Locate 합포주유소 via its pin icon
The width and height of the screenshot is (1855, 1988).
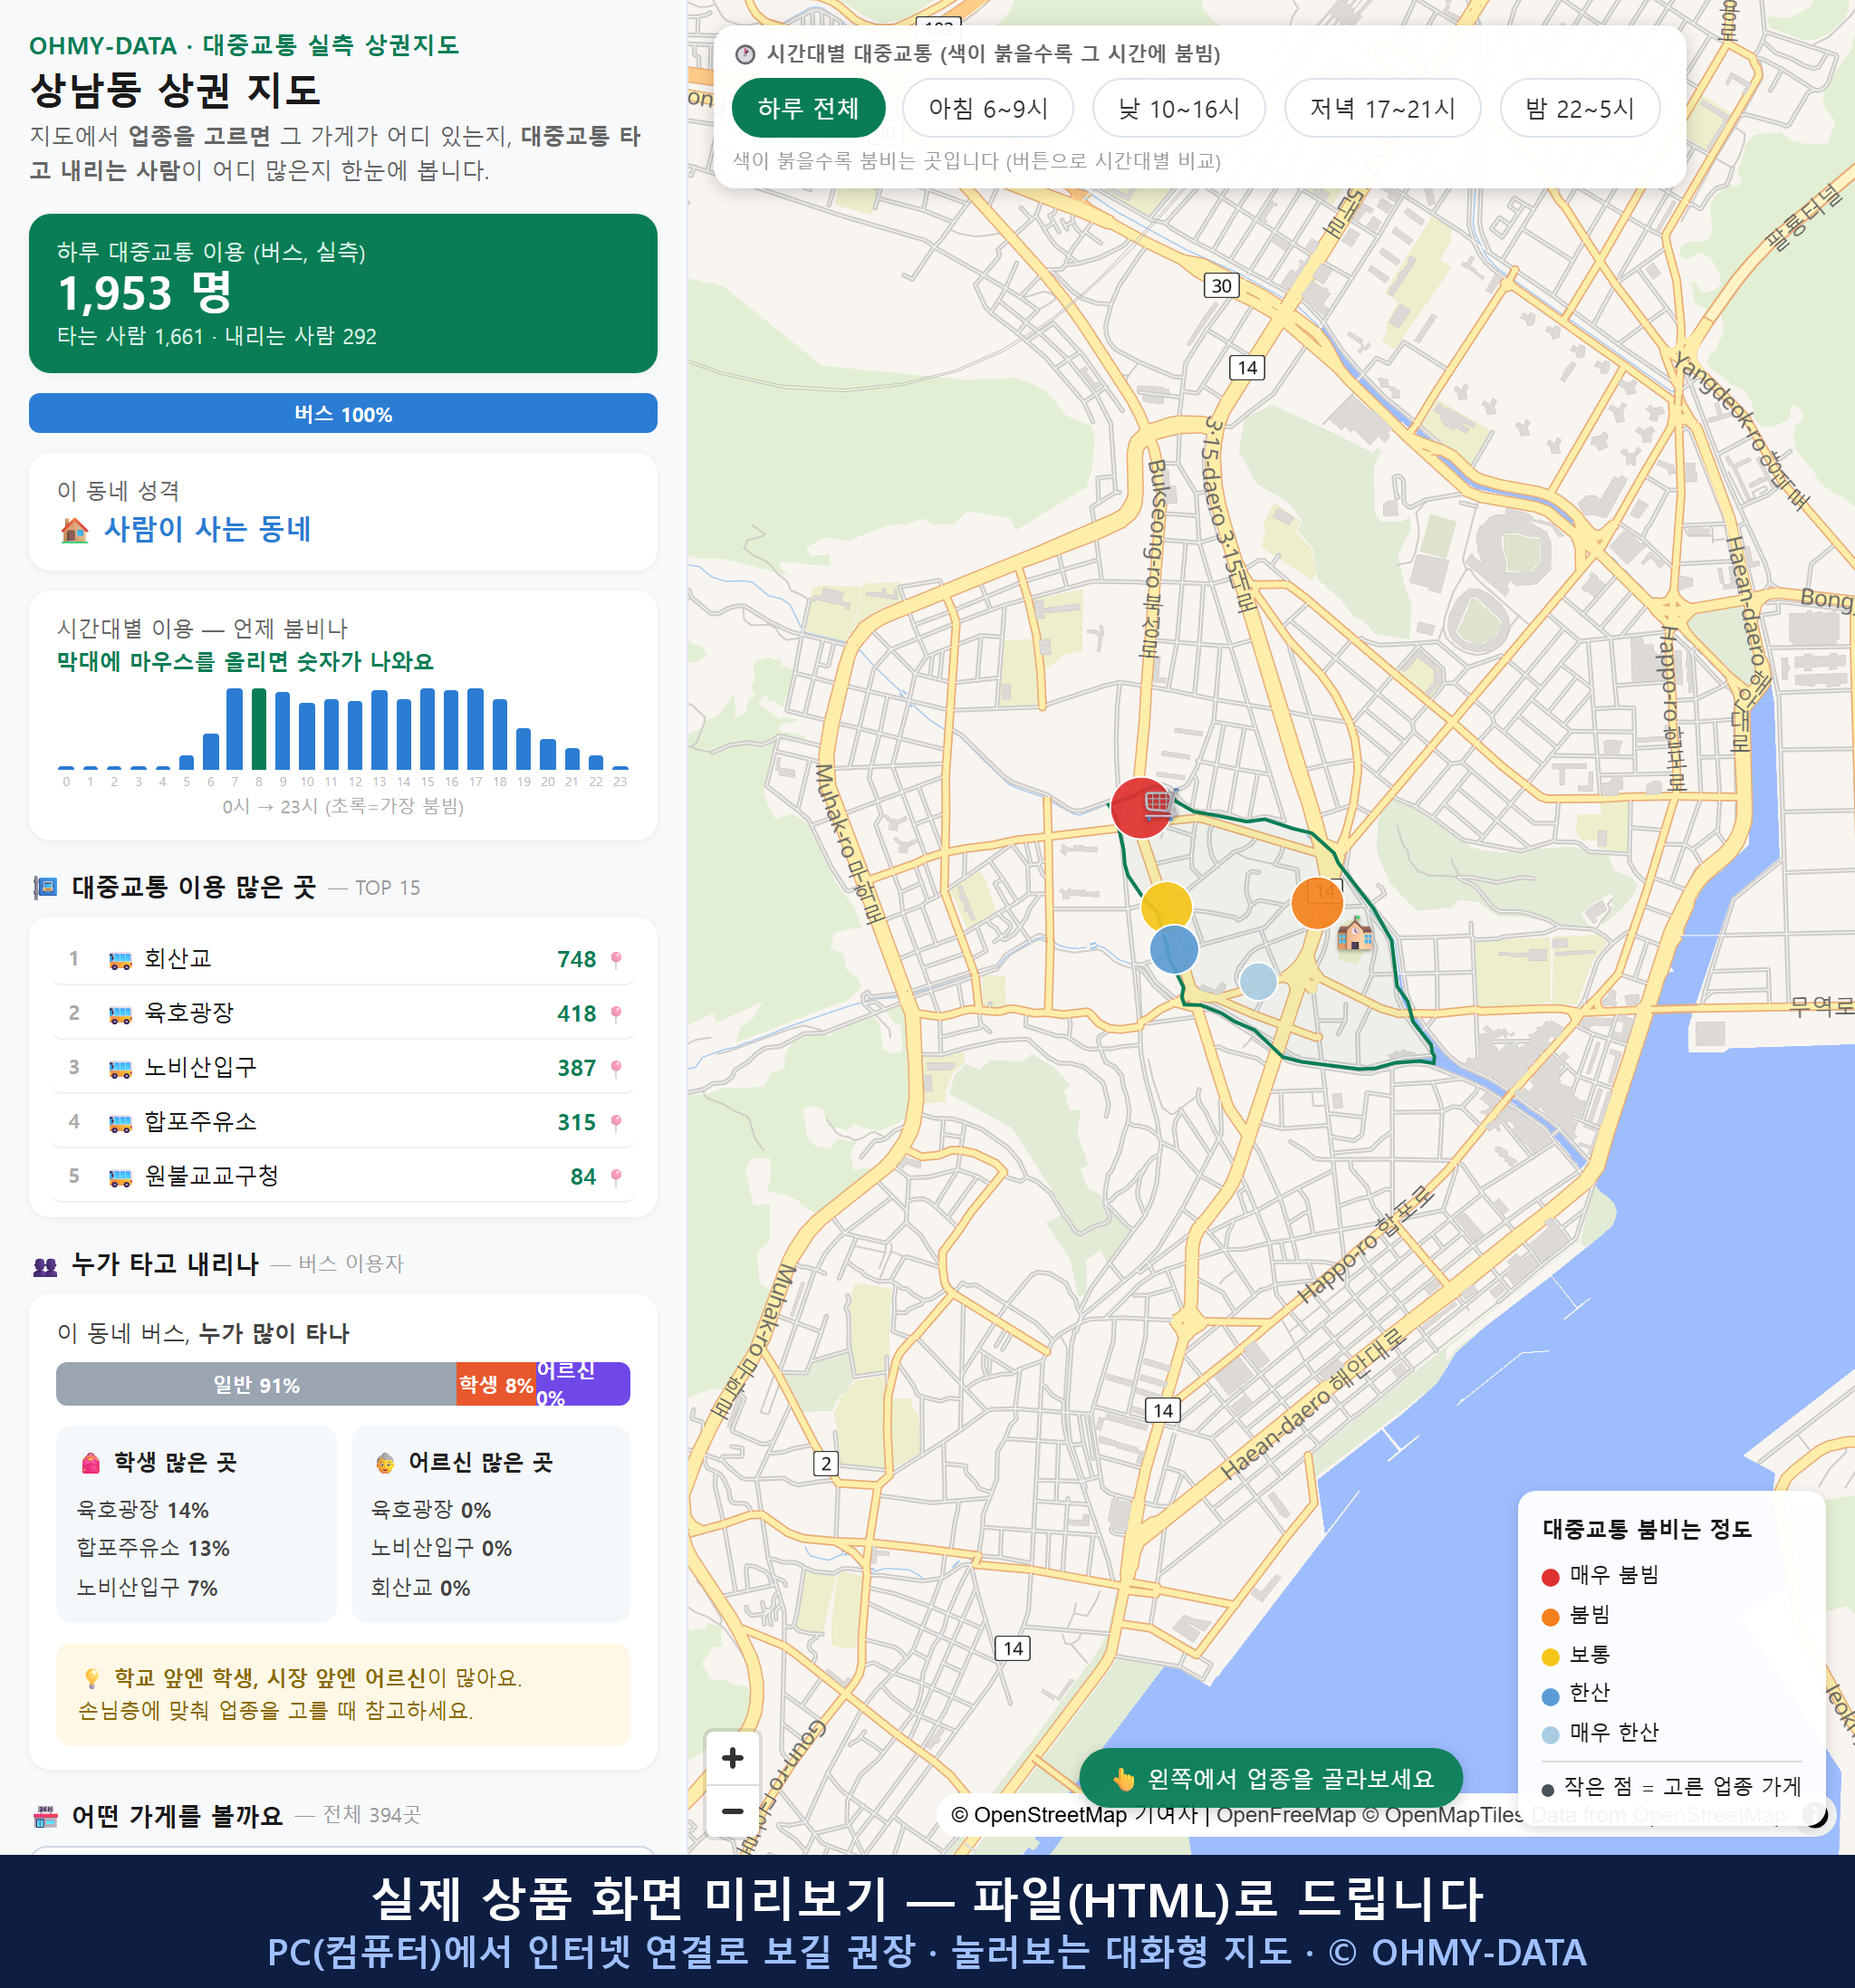[x=616, y=1122]
